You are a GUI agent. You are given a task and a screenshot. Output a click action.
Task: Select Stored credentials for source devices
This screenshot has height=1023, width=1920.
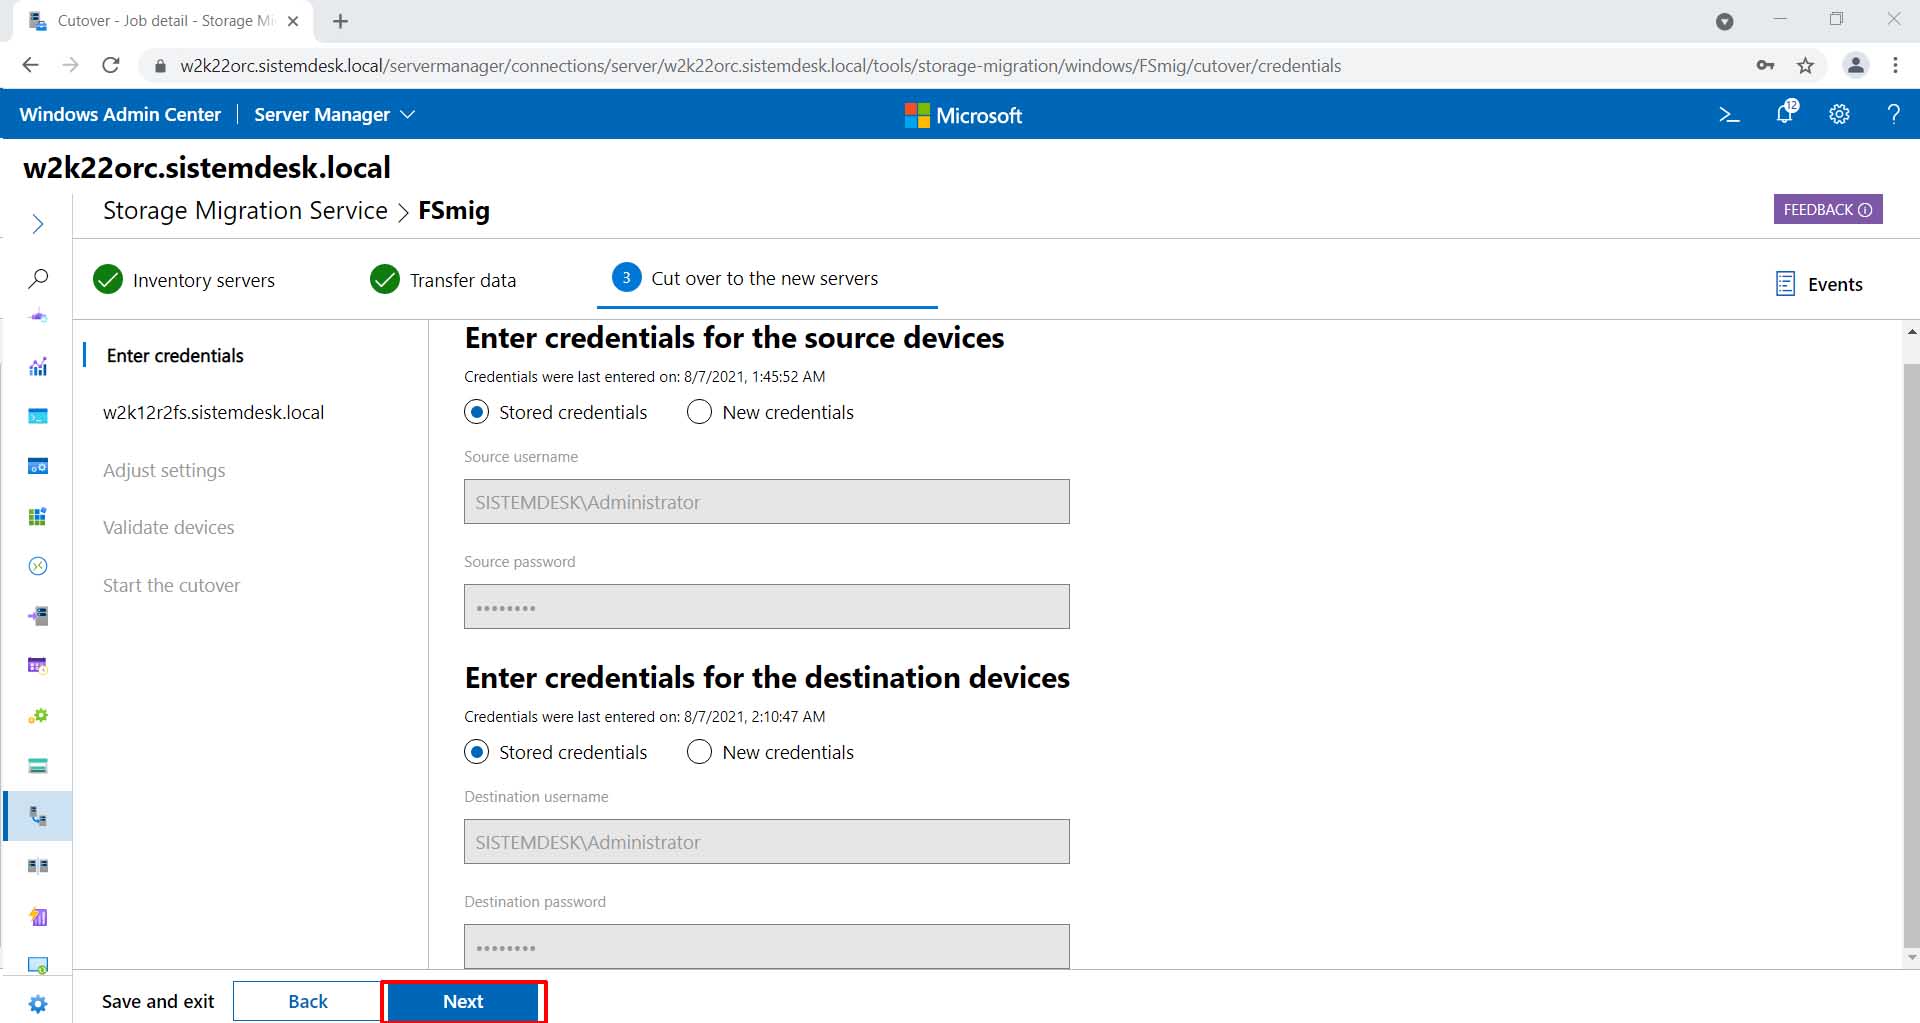coord(477,412)
